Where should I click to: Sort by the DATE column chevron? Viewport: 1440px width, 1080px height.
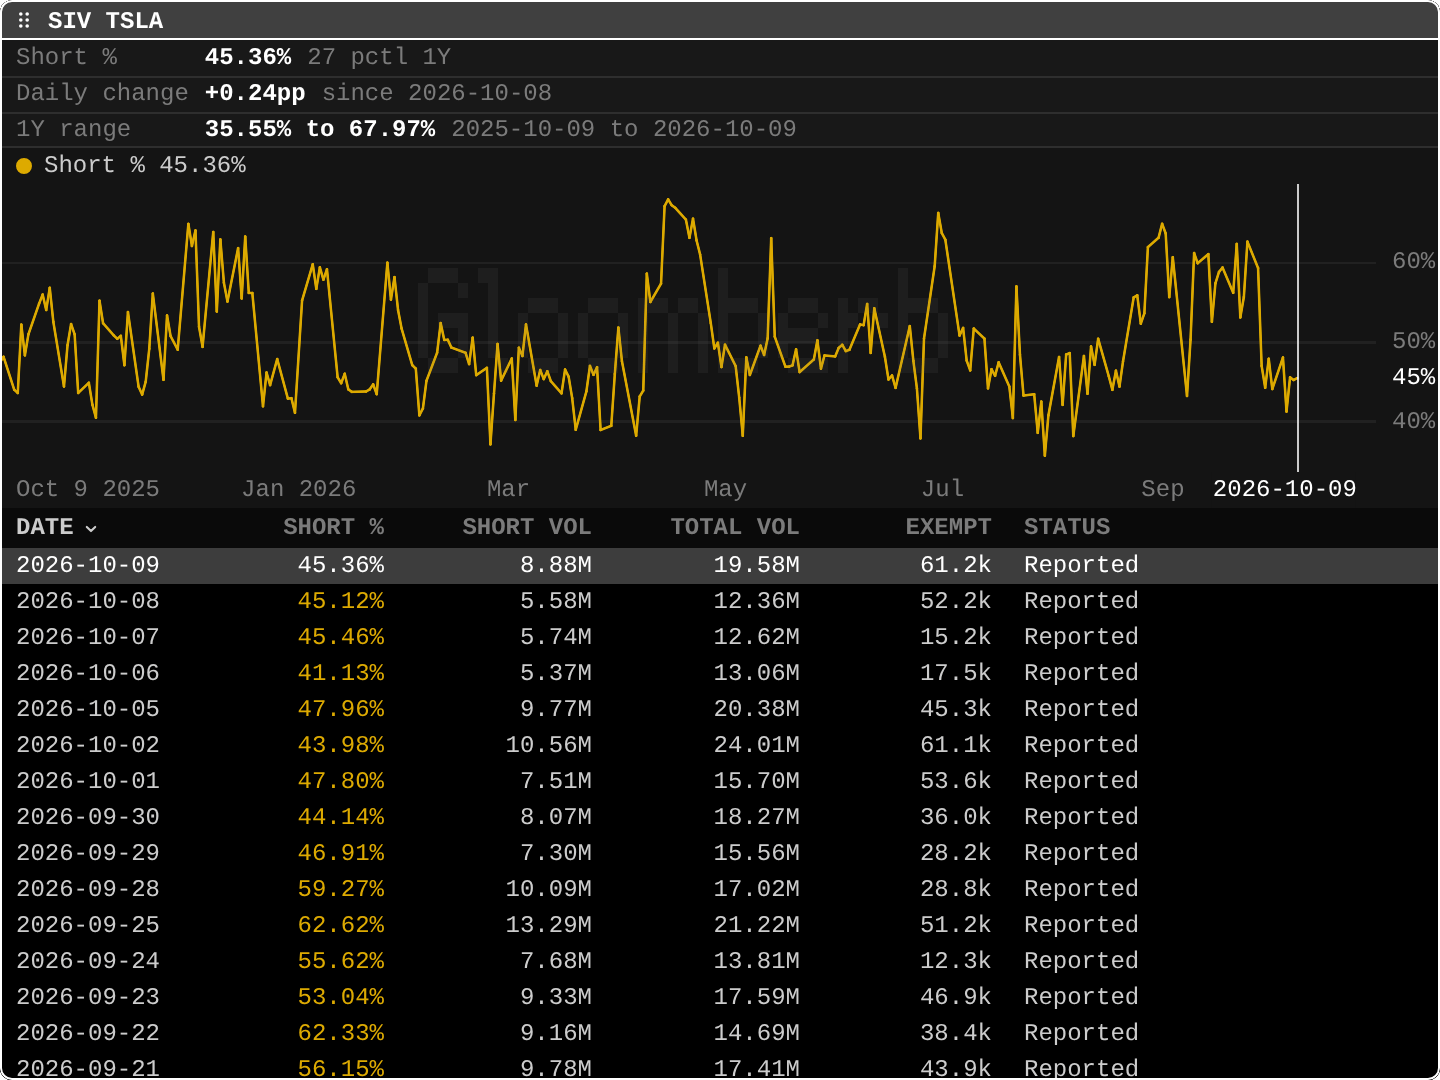[x=91, y=528]
